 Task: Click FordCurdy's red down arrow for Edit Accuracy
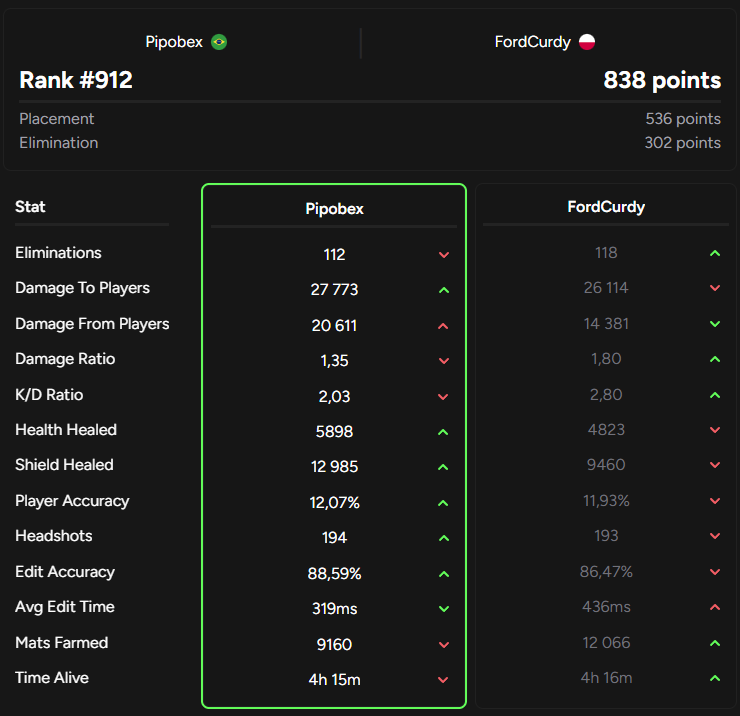[x=715, y=572]
